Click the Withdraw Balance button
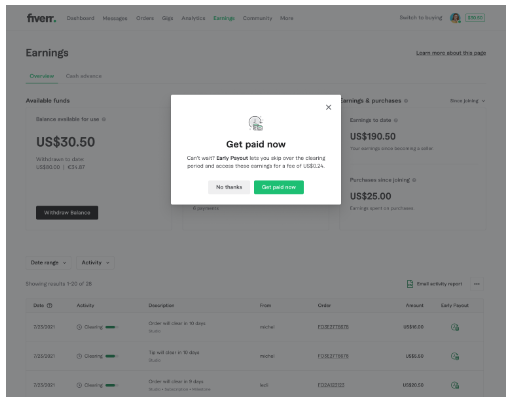 (x=67, y=213)
